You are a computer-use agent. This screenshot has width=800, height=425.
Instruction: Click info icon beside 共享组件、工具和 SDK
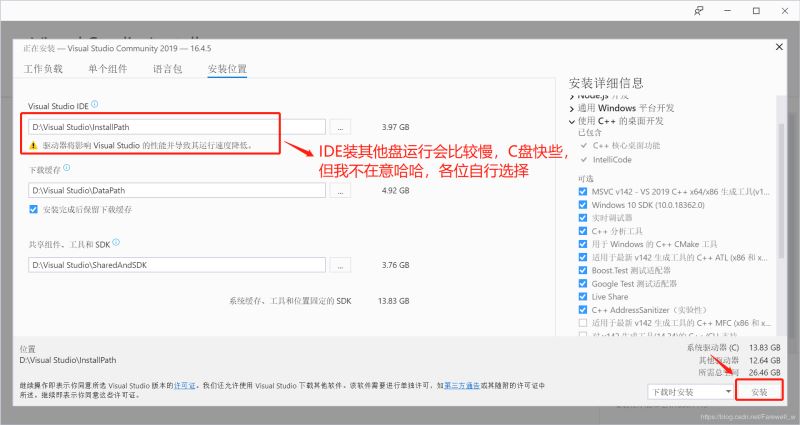(x=116, y=242)
